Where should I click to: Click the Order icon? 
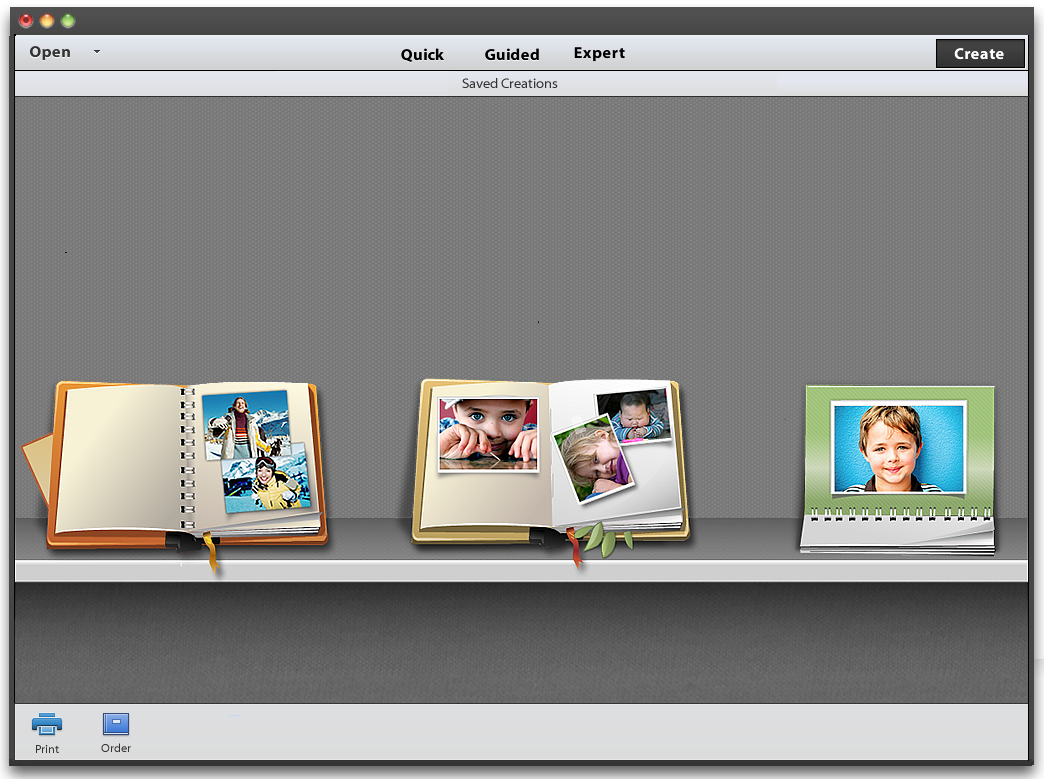116,724
